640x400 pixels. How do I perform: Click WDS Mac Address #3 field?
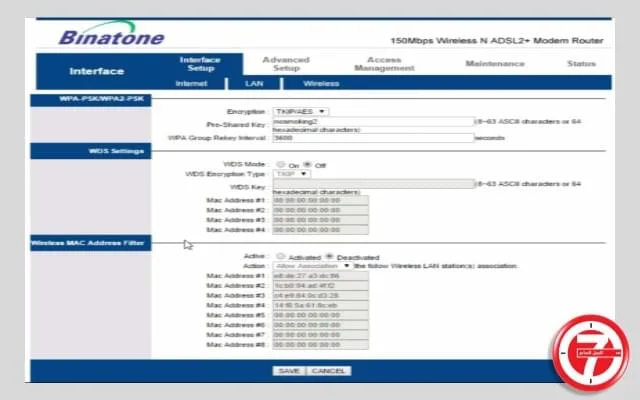point(320,220)
